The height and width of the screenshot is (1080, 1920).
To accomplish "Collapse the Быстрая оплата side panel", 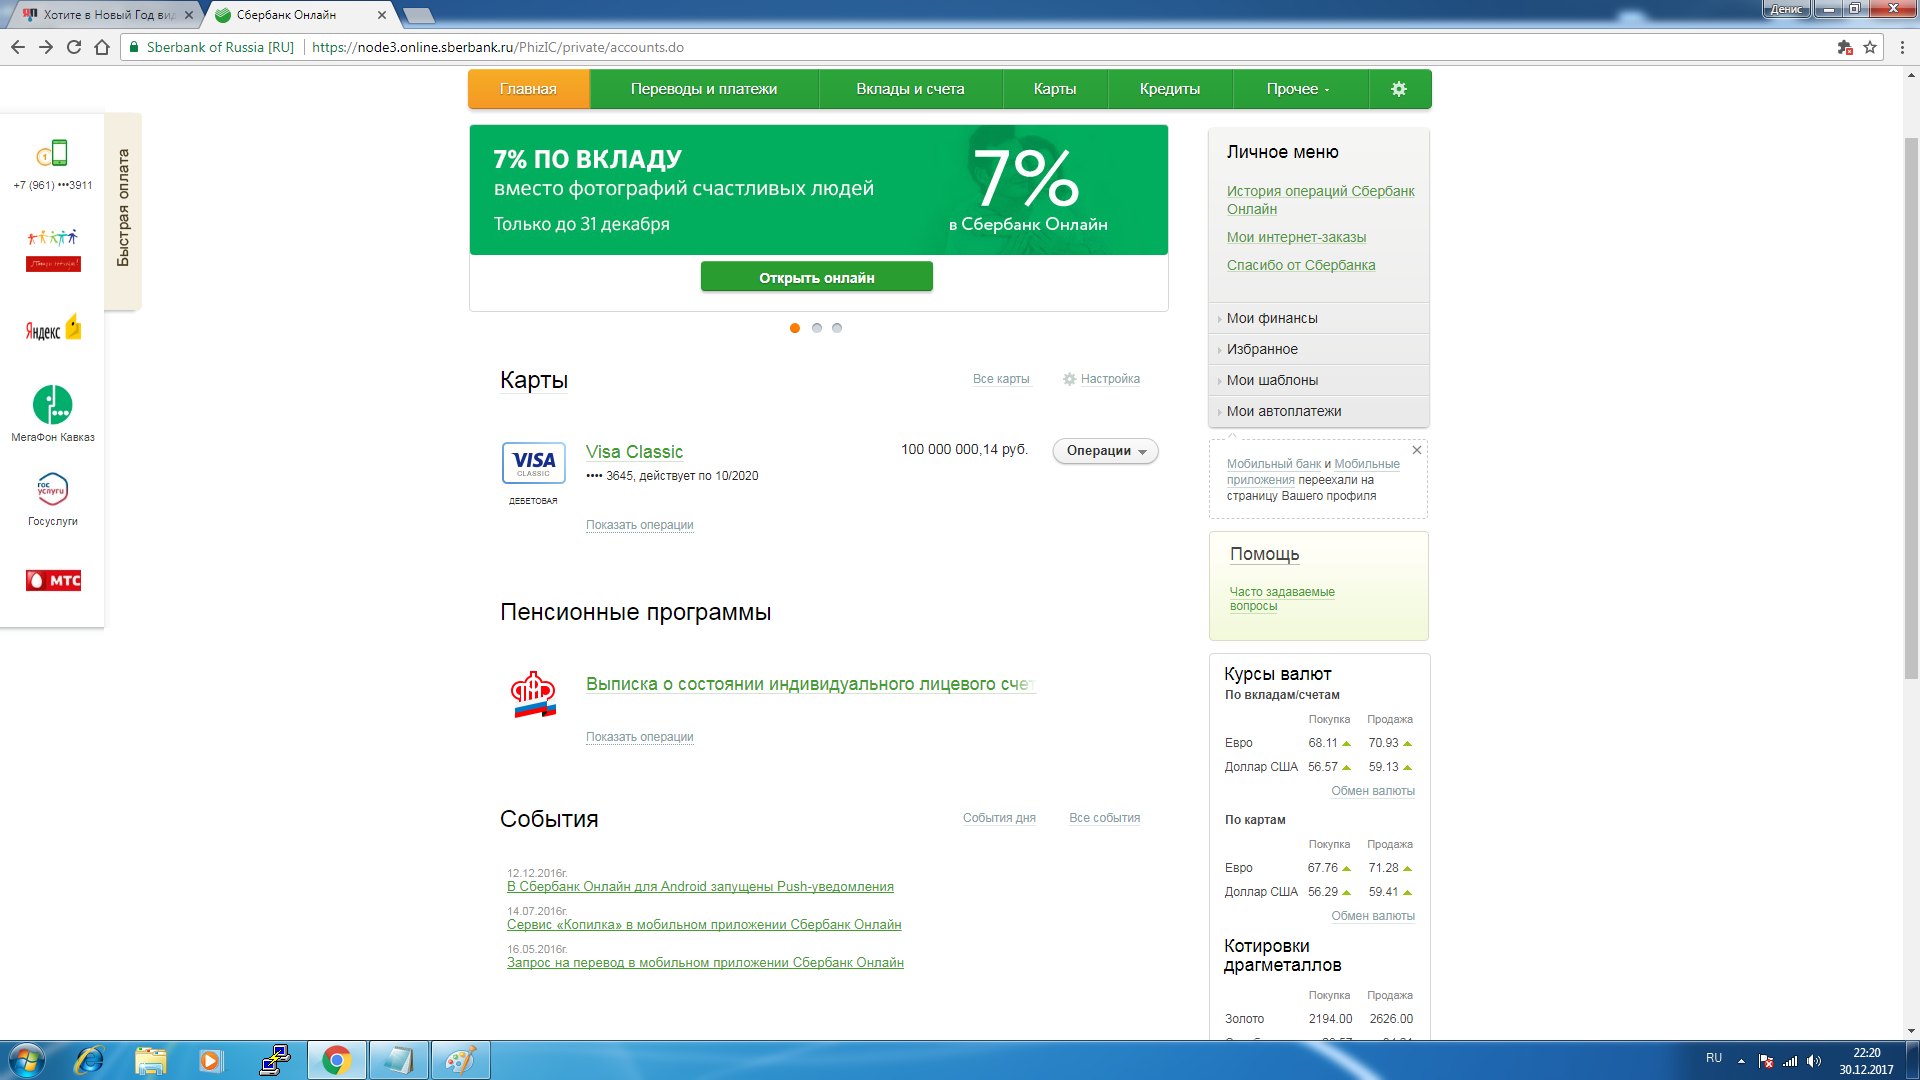I will coord(123,210).
